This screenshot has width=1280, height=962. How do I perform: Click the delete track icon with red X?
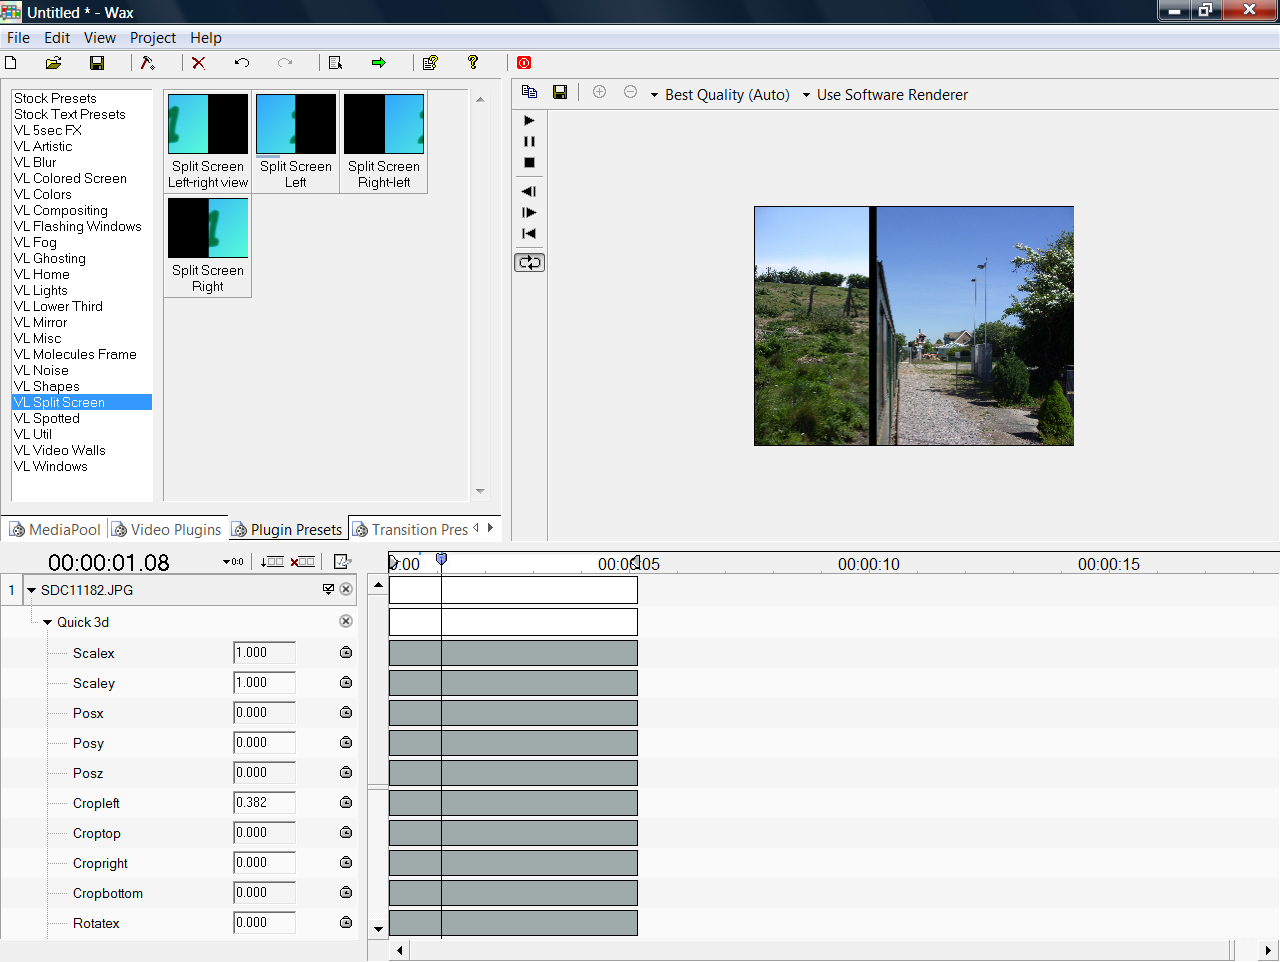303,562
